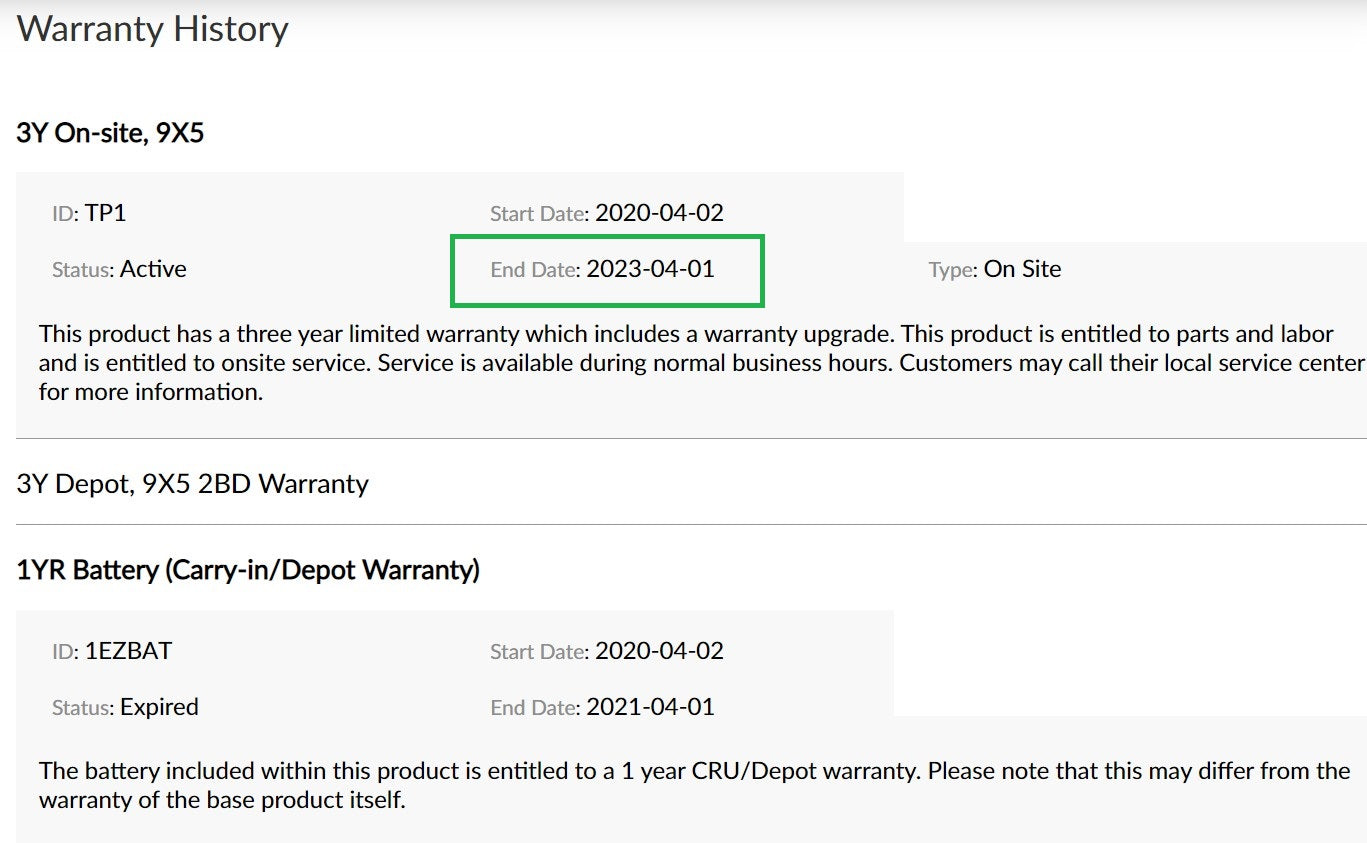
Task: Click the ID label in the TP1 section
Action: coord(65,213)
